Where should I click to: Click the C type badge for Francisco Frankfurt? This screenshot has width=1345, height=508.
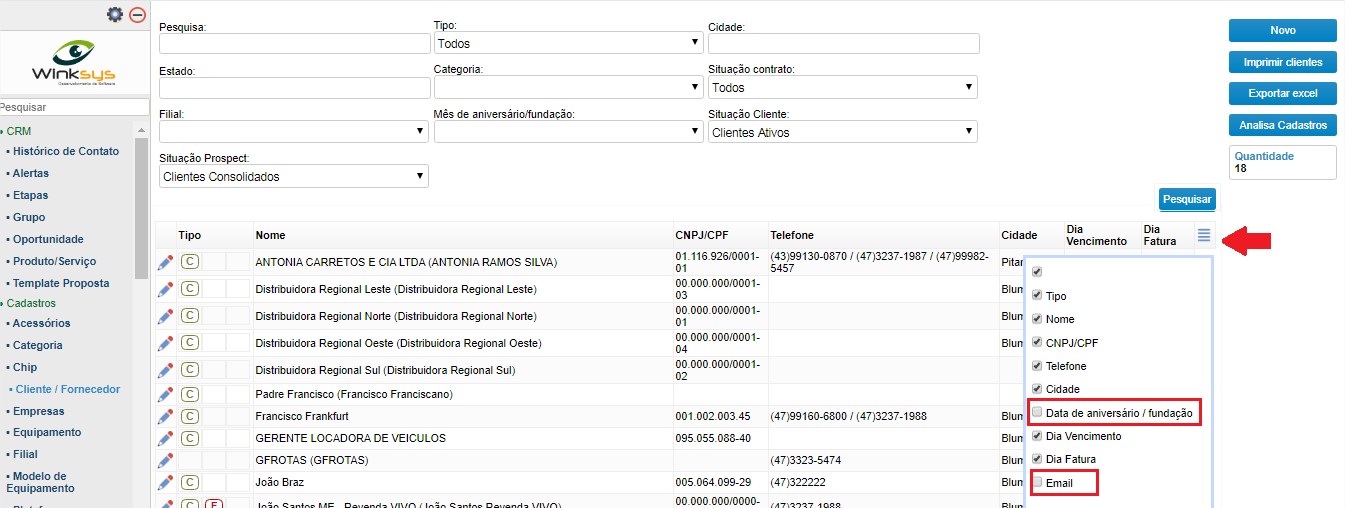coord(190,416)
